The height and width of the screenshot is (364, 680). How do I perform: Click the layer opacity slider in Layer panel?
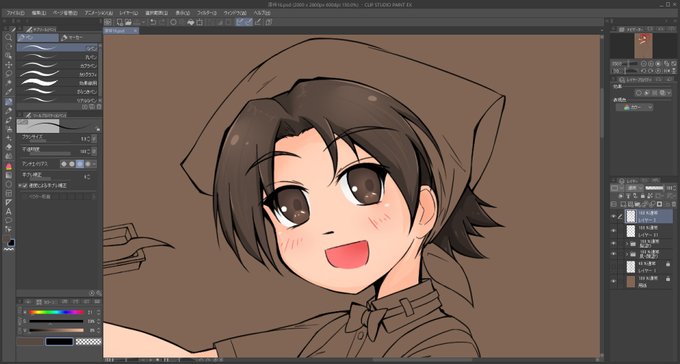(654, 188)
